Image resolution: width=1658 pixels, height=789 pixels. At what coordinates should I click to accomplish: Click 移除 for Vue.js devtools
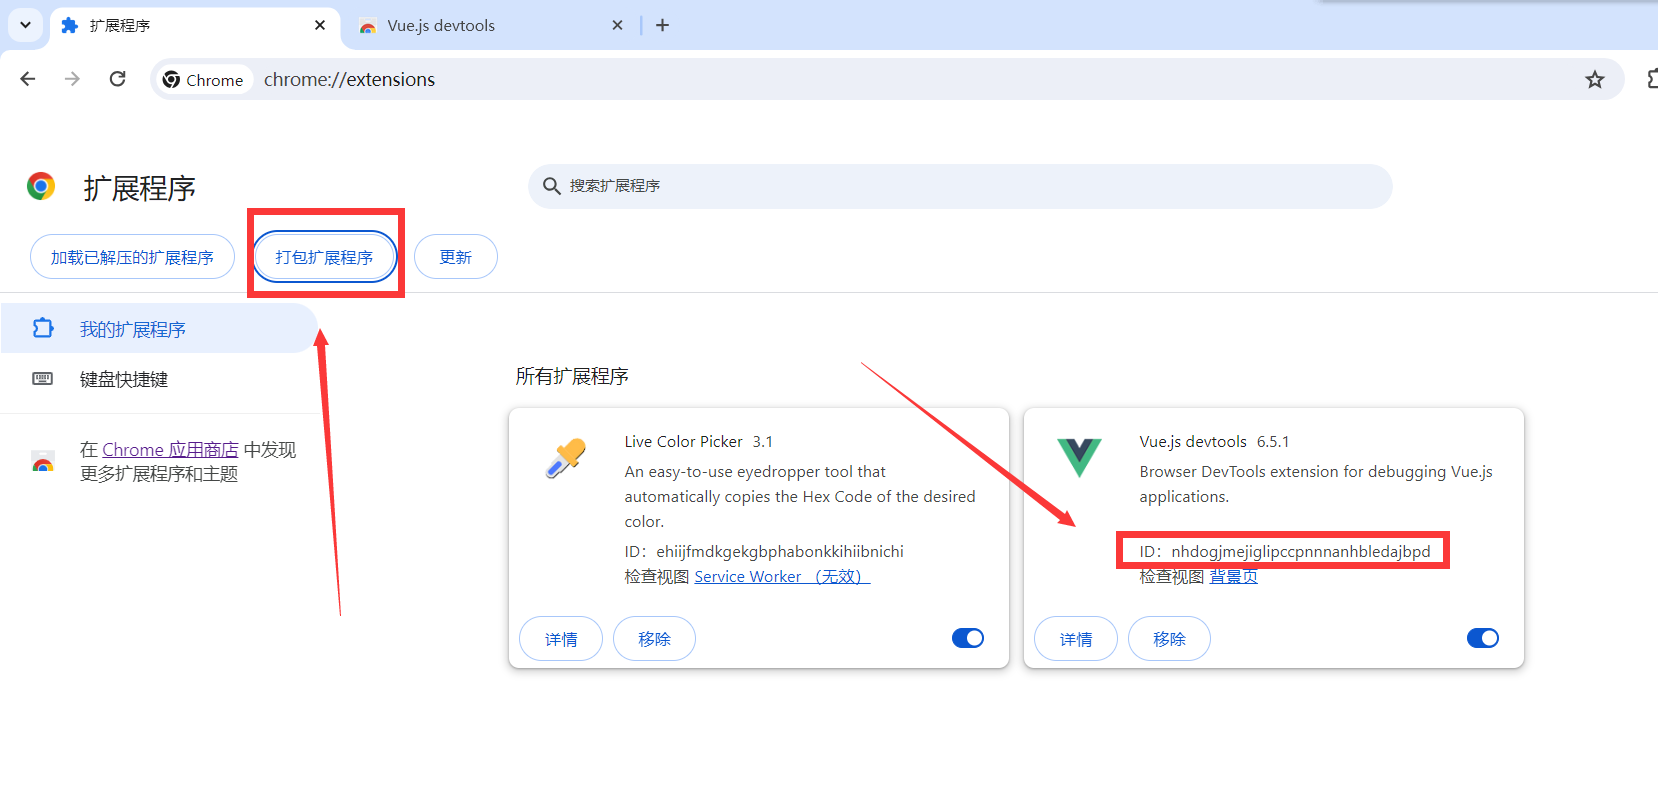pyautogui.click(x=1169, y=639)
